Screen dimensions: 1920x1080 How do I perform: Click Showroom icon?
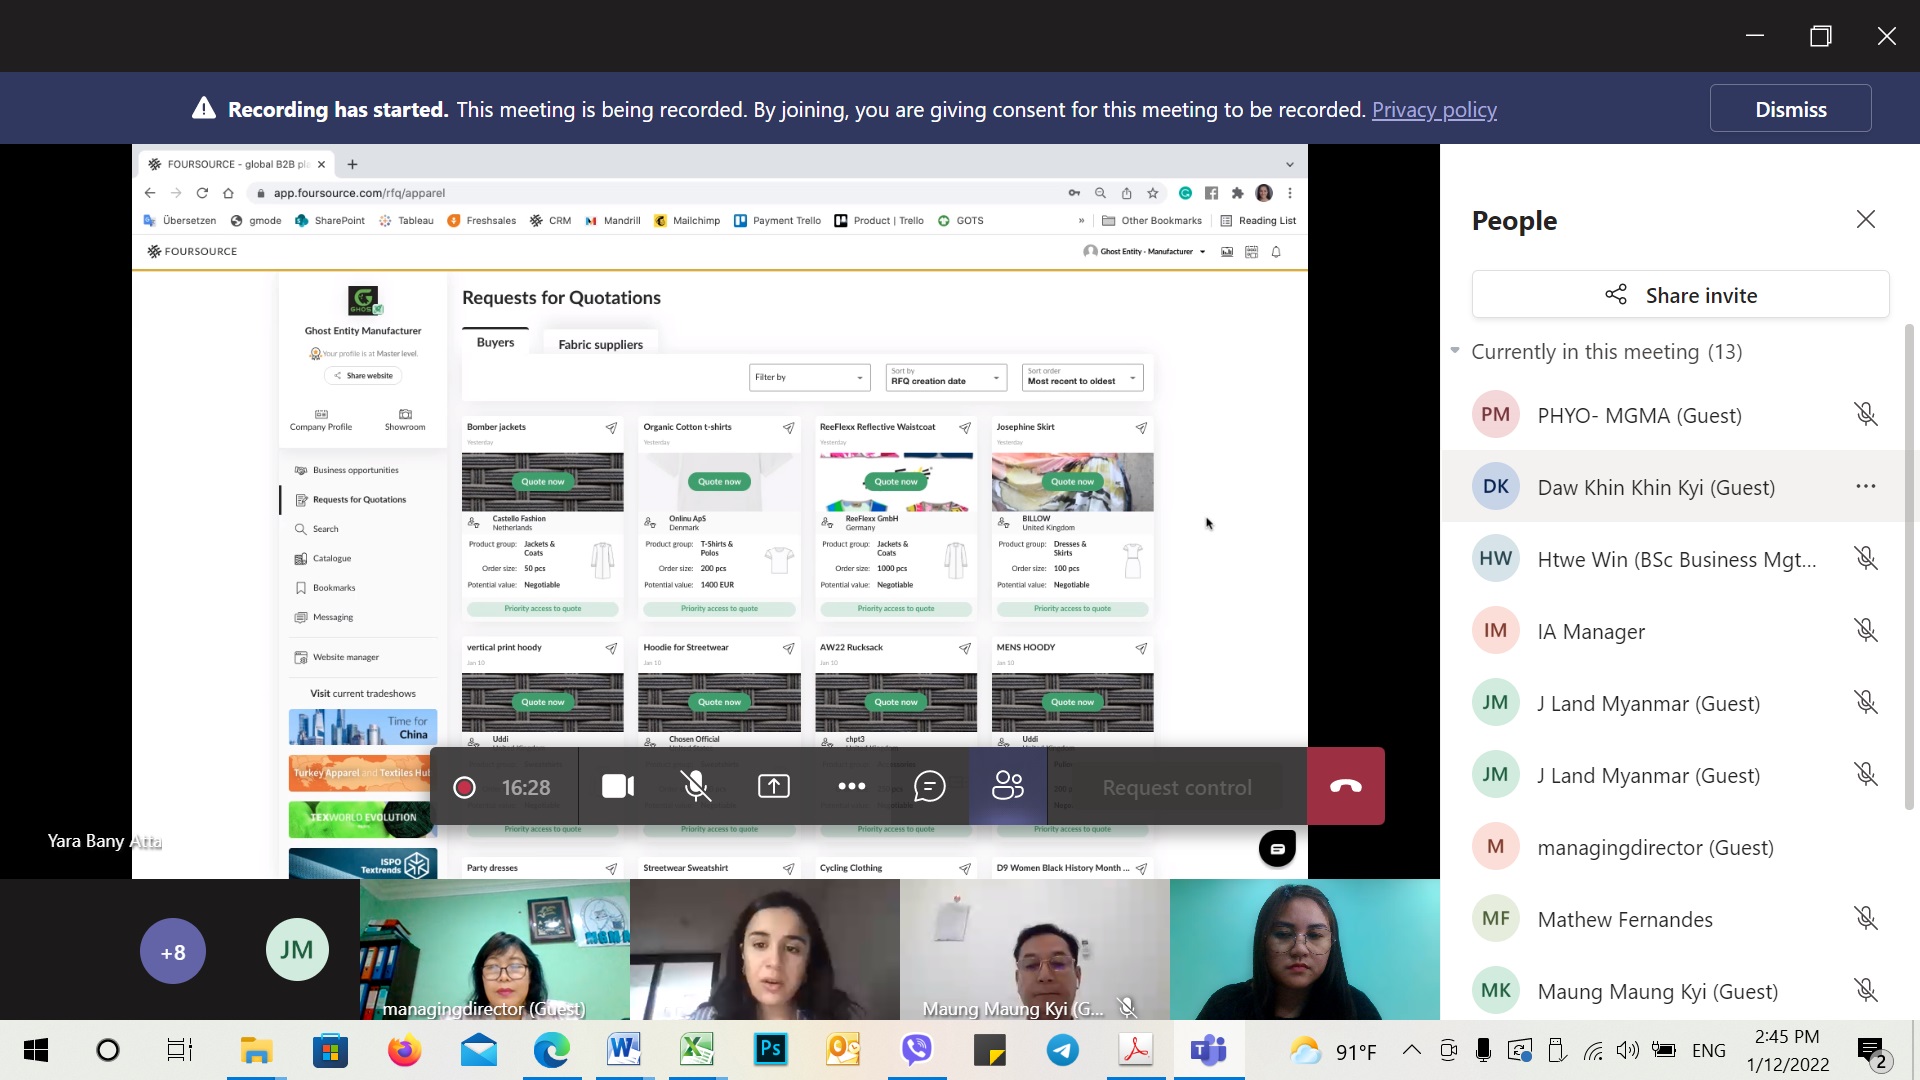[x=405, y=420]
